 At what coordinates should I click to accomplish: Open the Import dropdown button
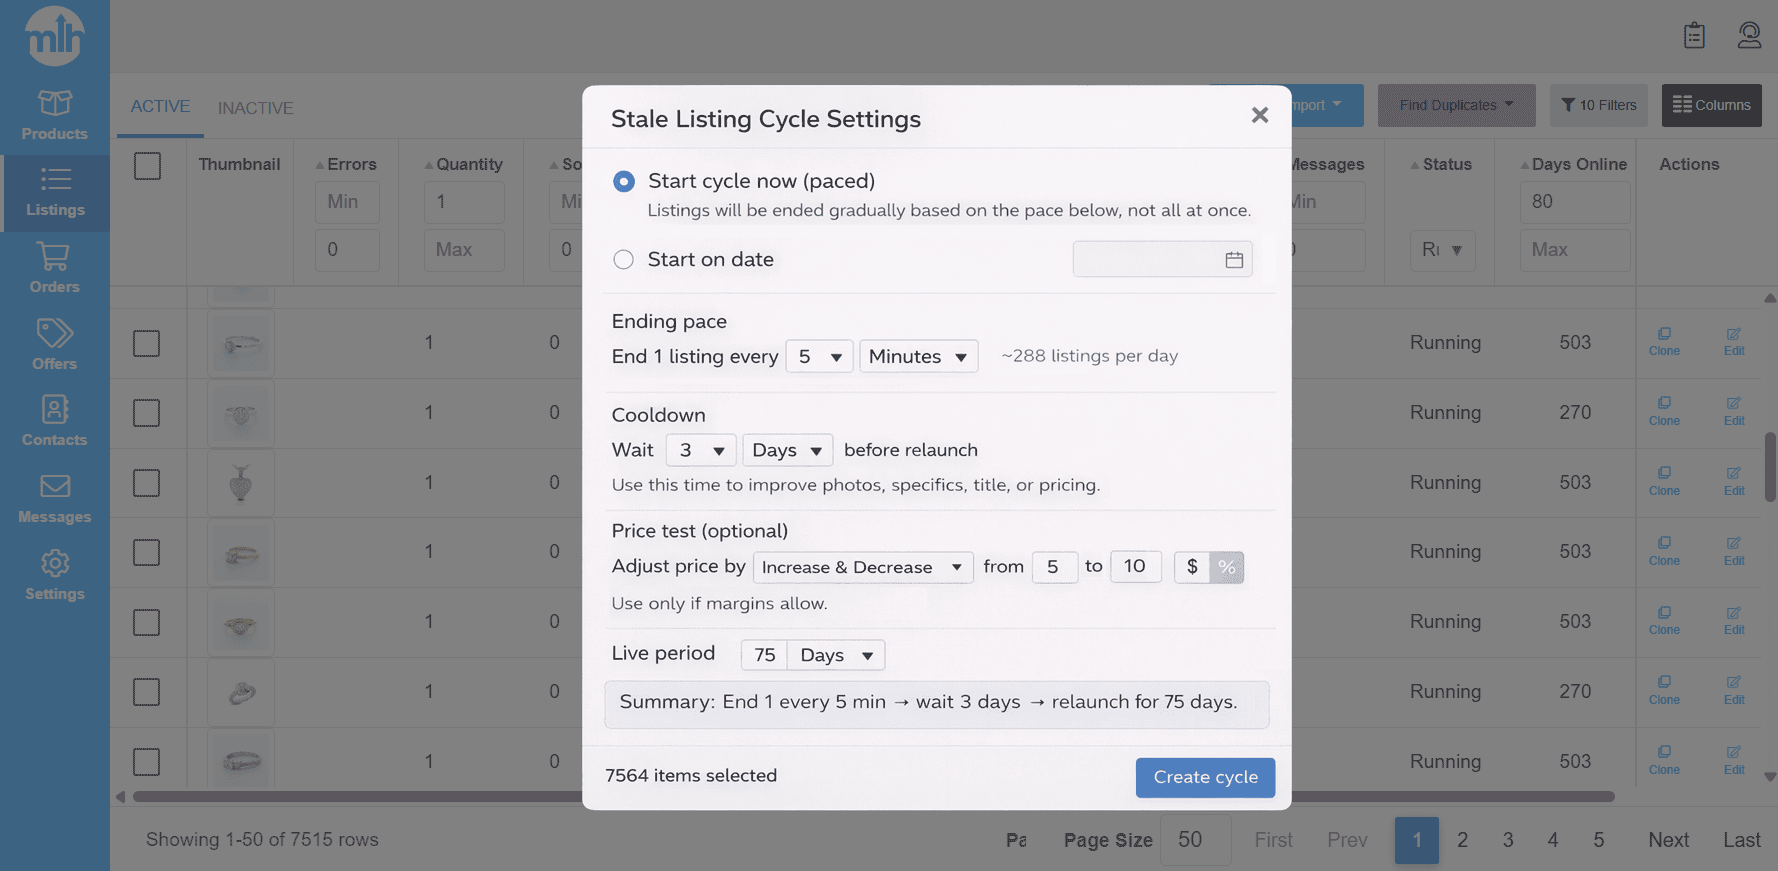point(1327,105)
